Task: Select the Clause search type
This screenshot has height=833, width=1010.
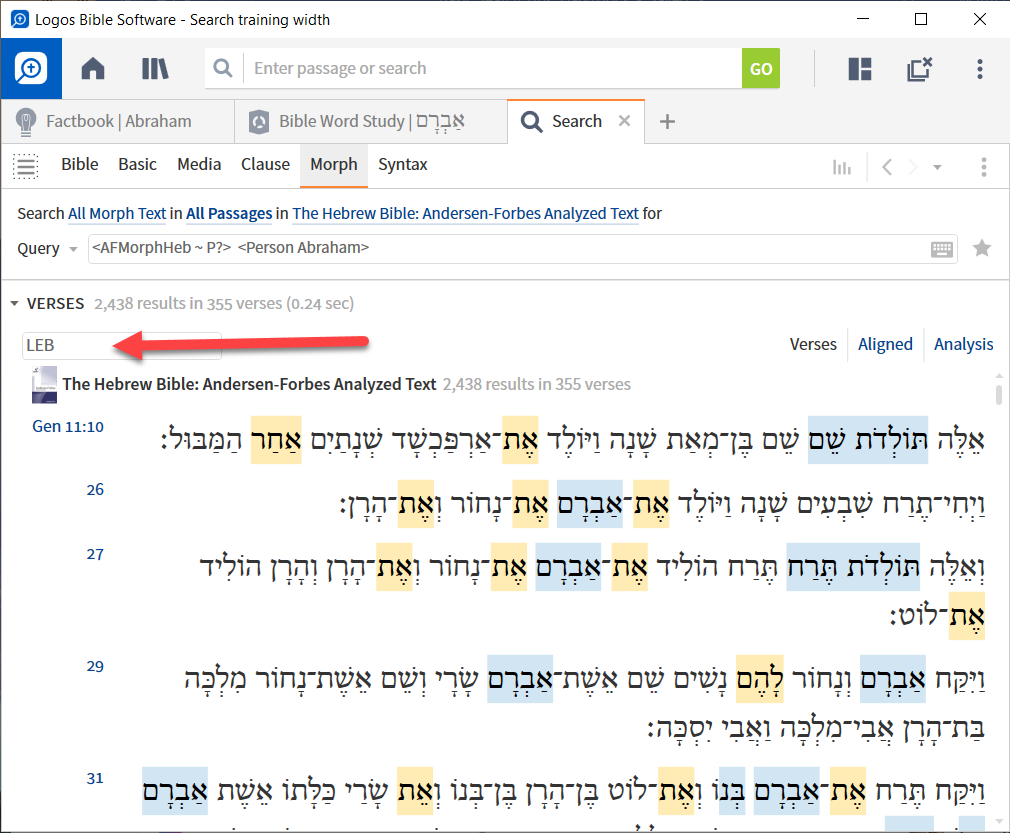Action: 265,164
